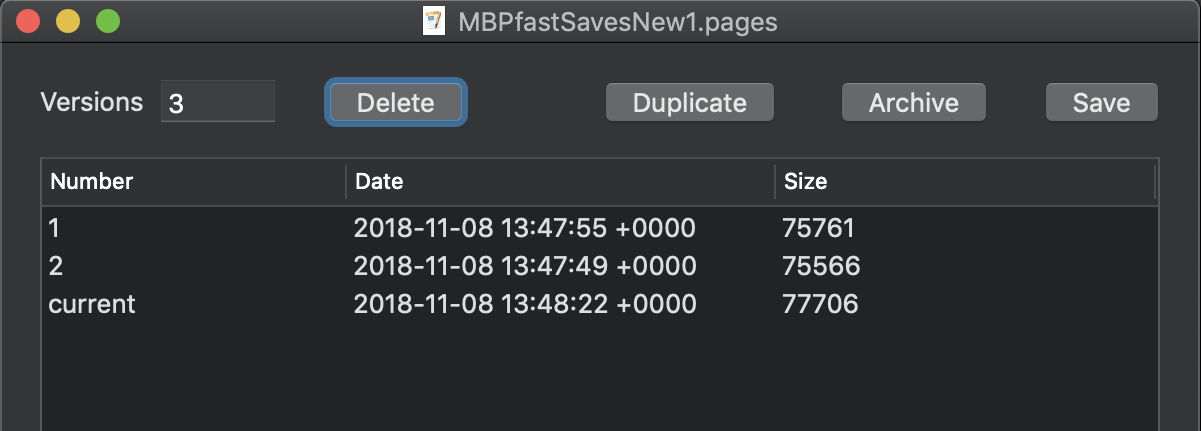Click date 2018-11-08 13:47:49 cell
Screen dimensions: 1201x431
[524, 266]
